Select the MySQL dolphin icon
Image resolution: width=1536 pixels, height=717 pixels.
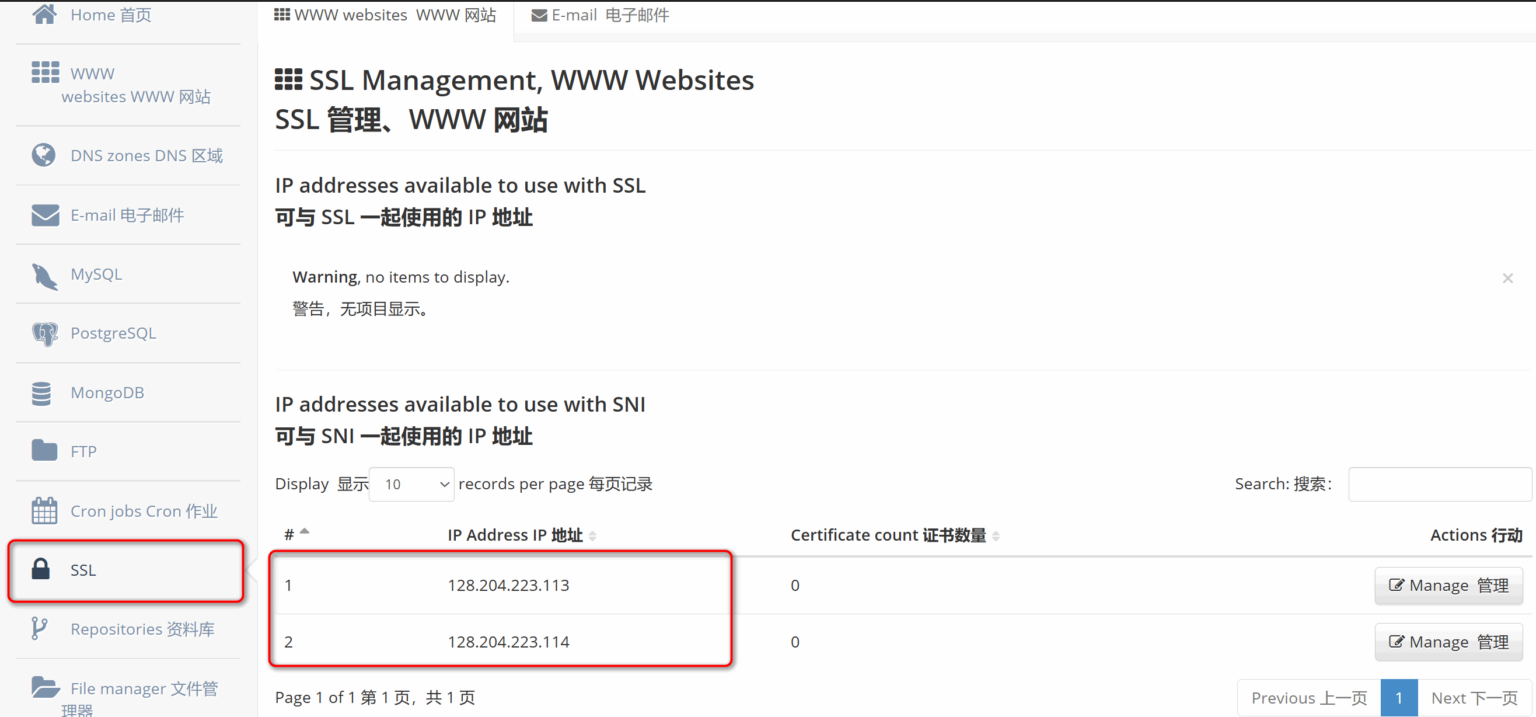coord(44,274)
